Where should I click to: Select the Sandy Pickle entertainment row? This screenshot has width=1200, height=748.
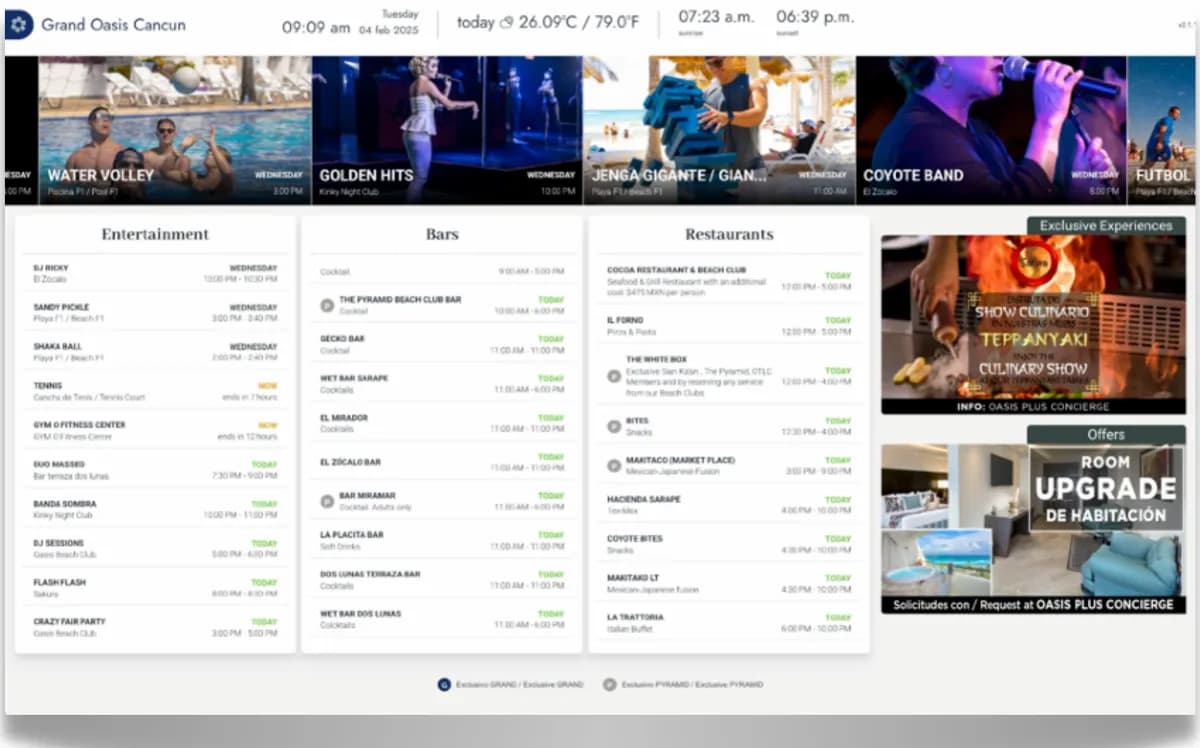tap(155, 313)
